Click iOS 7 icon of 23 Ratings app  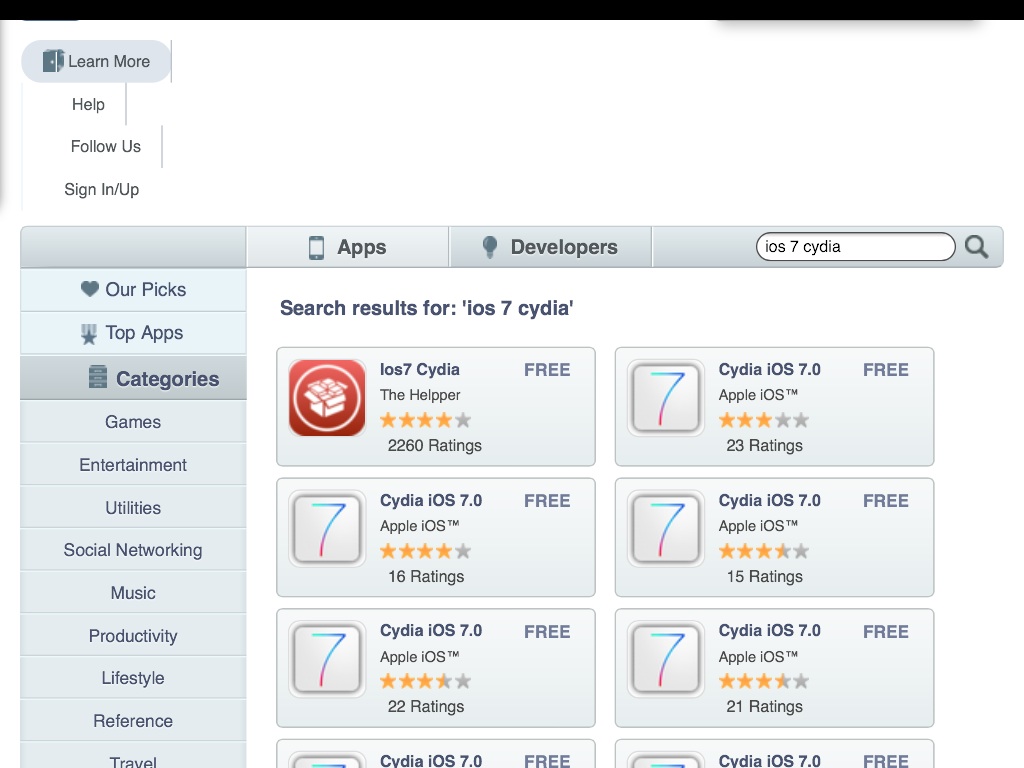[666, 398]
